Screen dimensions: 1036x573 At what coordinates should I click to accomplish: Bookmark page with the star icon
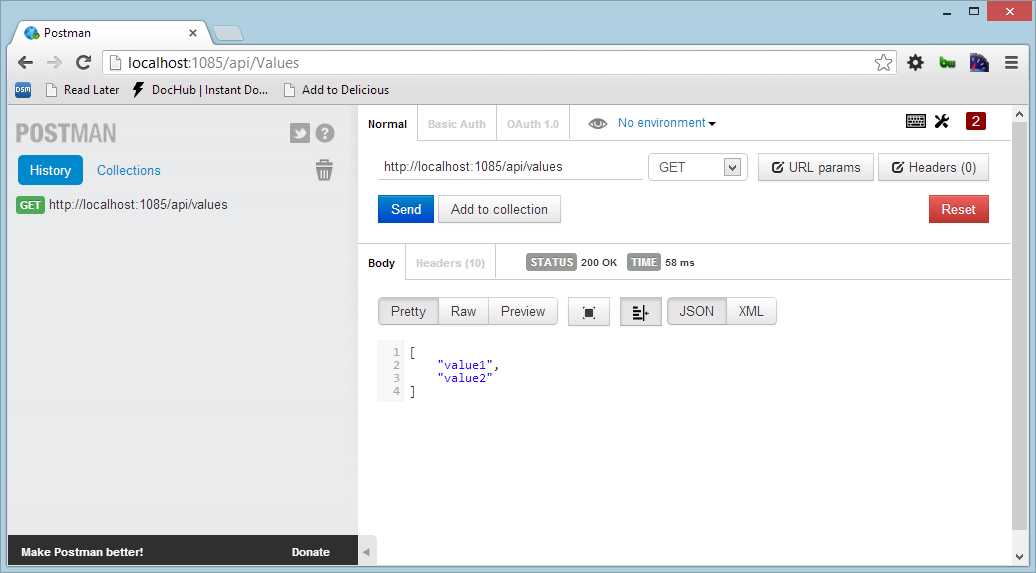tap(883, 63)
